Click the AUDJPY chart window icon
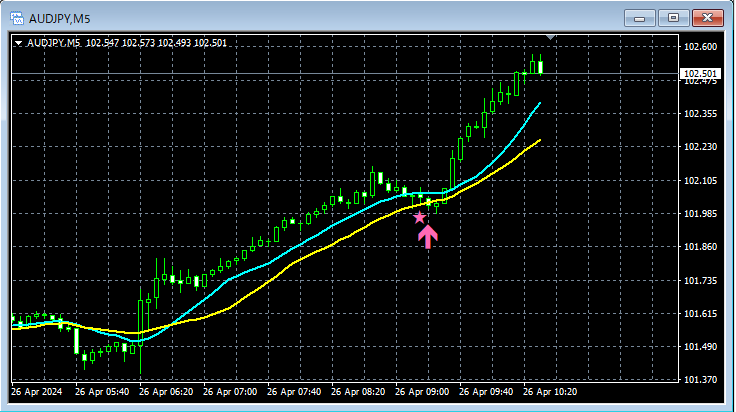Screen dimensions: 736x412 pyautogui.click(x=17, y=18)
